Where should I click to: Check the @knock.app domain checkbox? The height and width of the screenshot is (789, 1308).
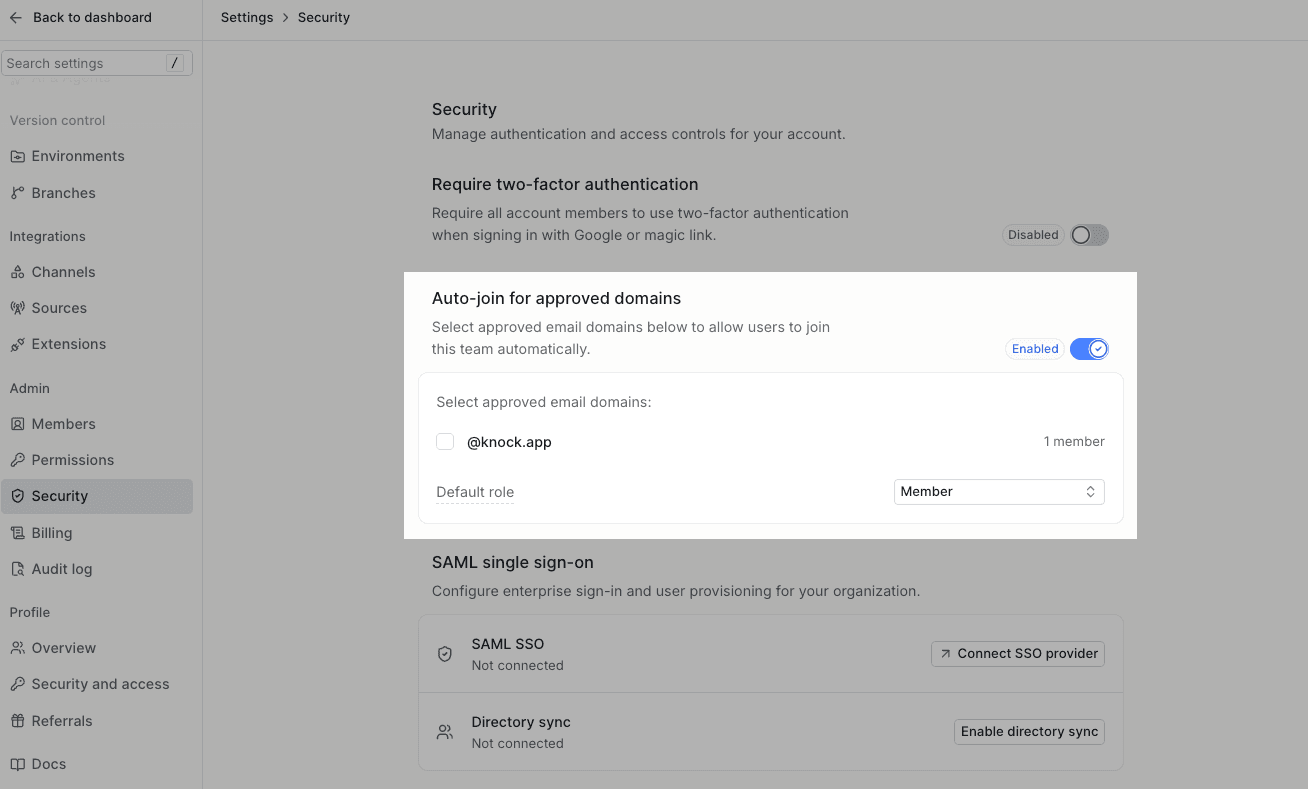(x=445, y=441)
